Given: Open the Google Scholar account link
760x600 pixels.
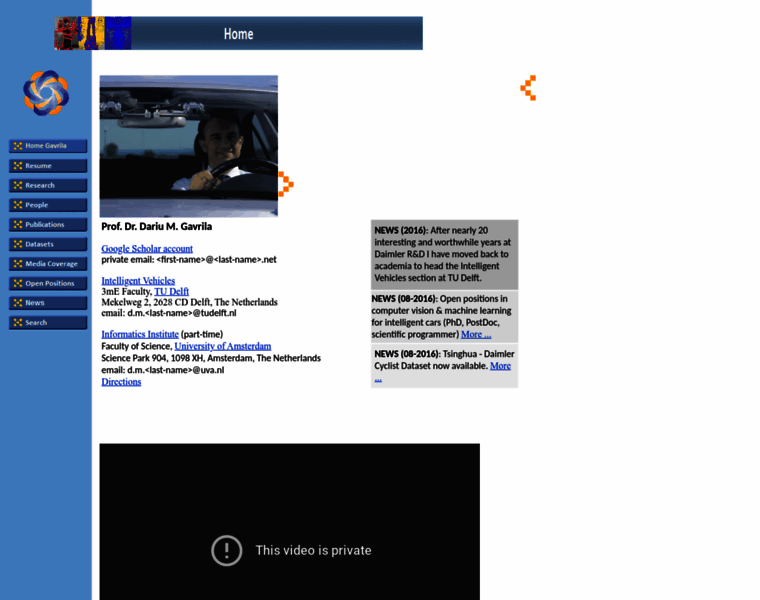Looking at the screenshot, I should (147, 249).
